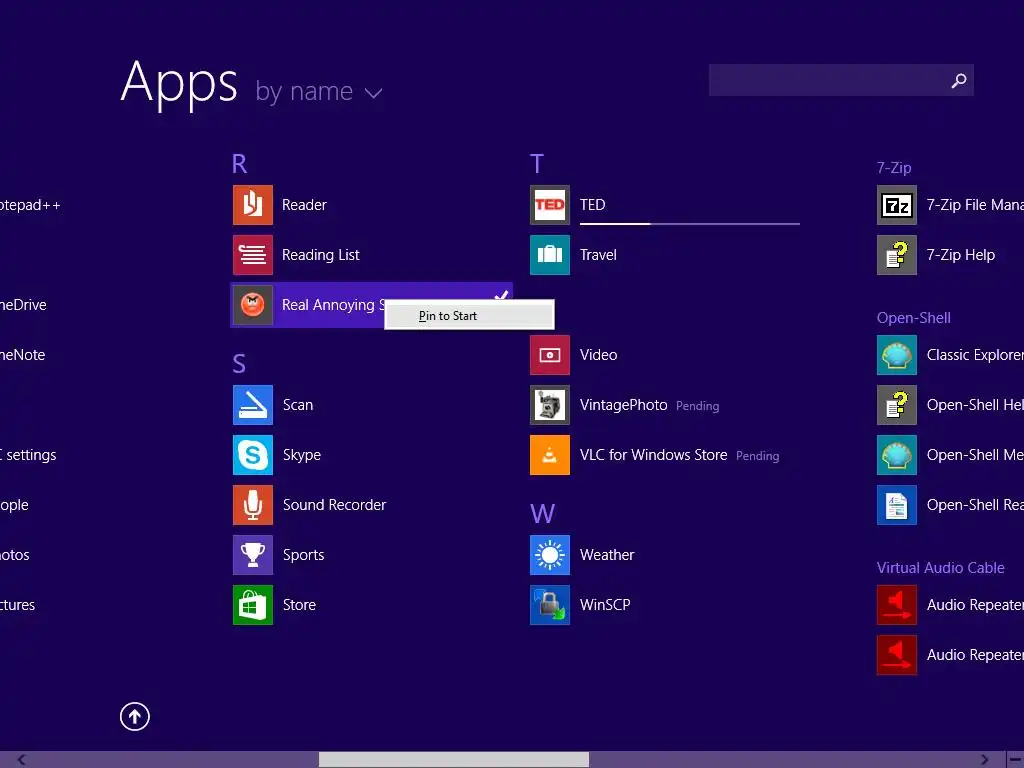This screenshot has width=1024, height=768.
Task: Click the TED install progress bar
Action: click(x=690, y=223)
